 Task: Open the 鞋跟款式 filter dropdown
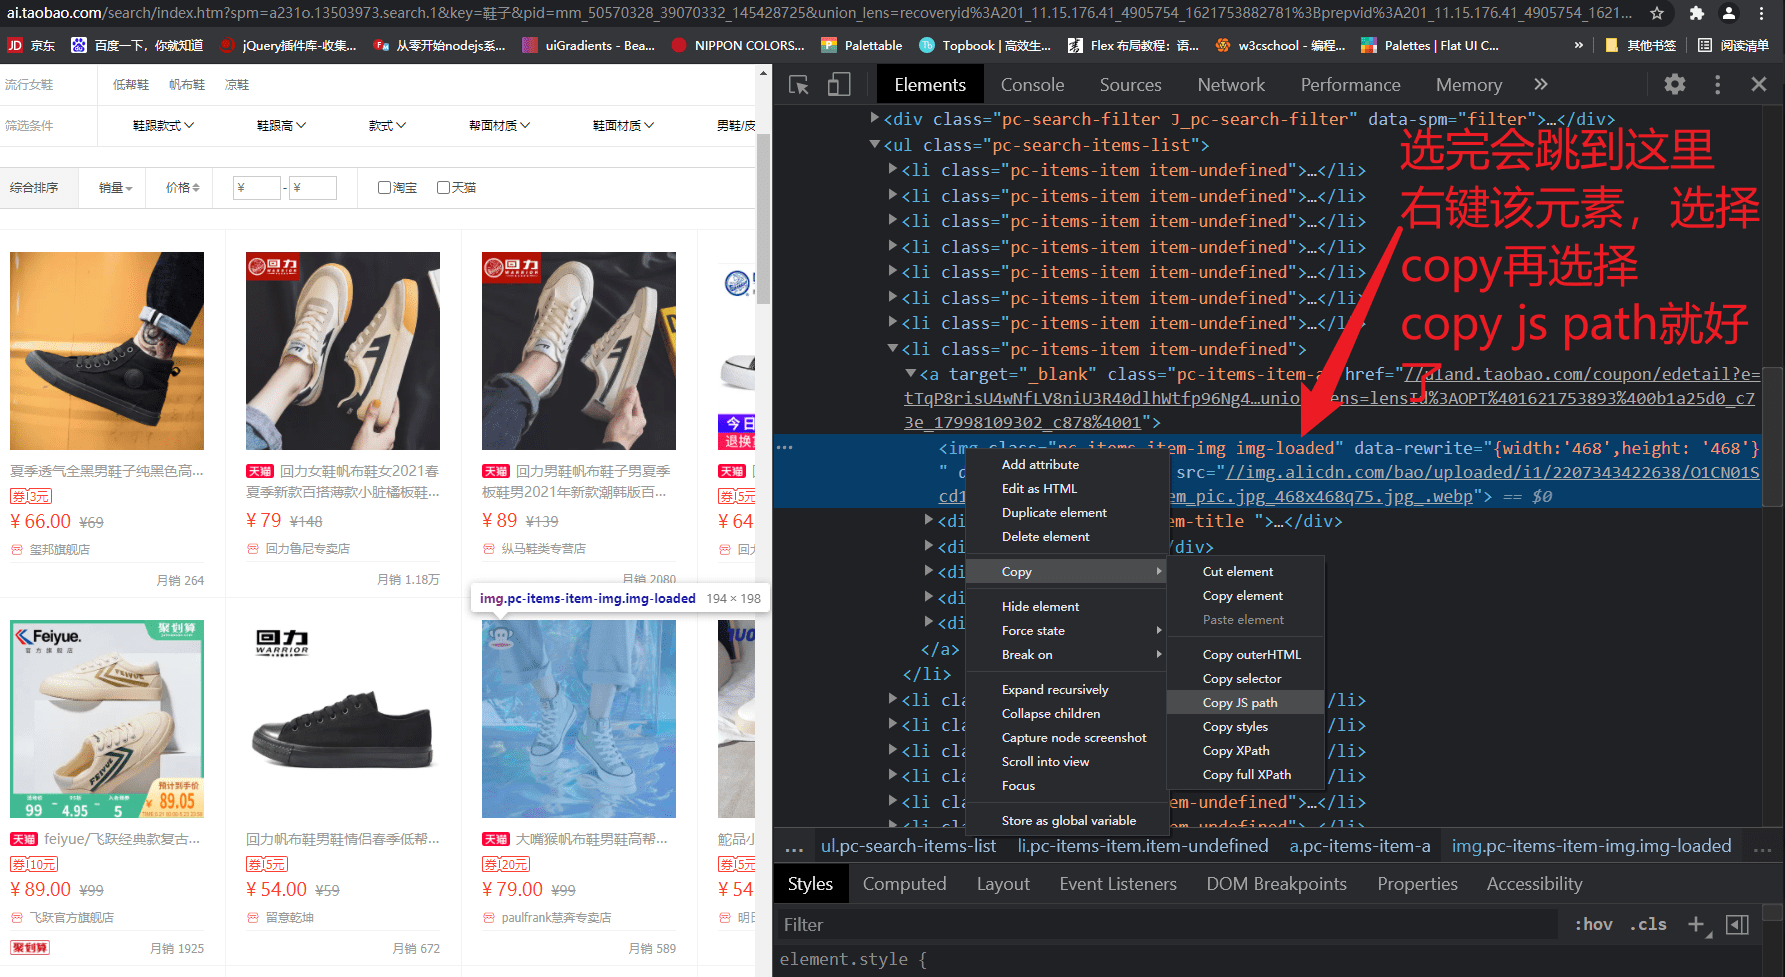click(164, 125)
